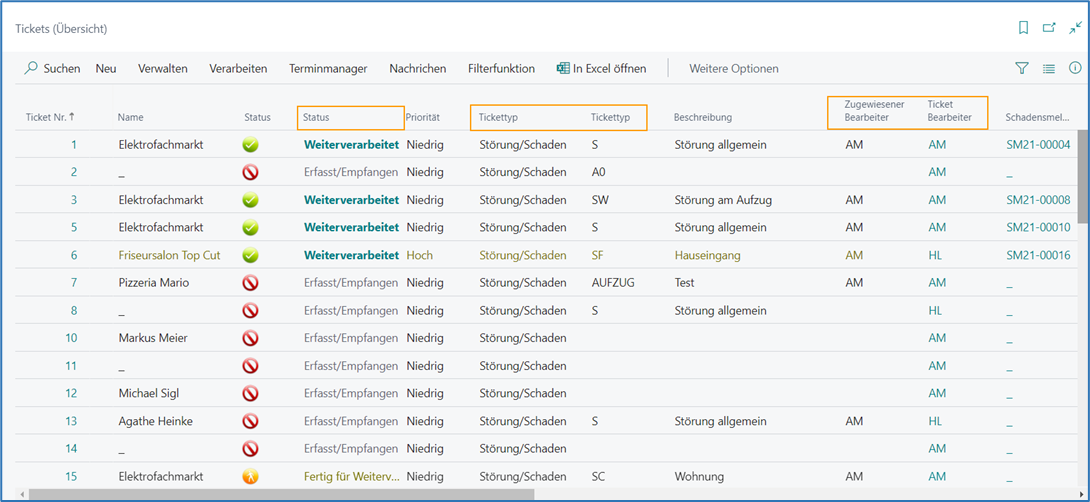1090x502 pixels.
Task: Click the bookmark icon in the header
Action: point(1023,28)
